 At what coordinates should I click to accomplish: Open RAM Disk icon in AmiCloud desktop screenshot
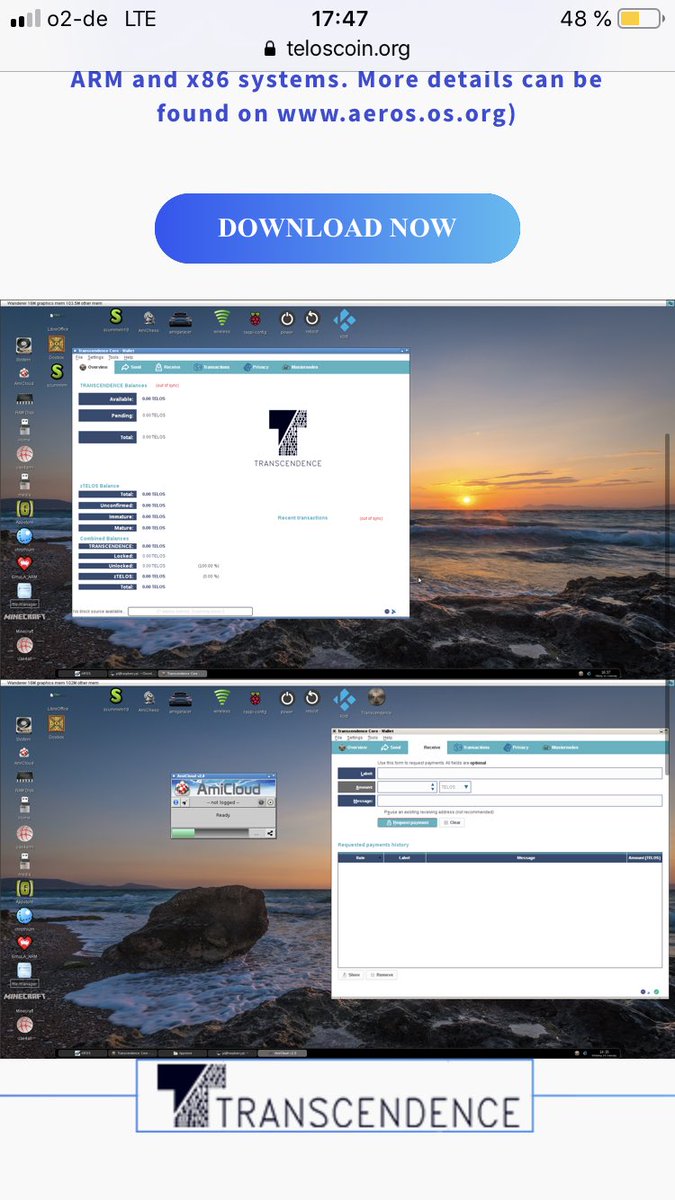[x=24, y=778]
